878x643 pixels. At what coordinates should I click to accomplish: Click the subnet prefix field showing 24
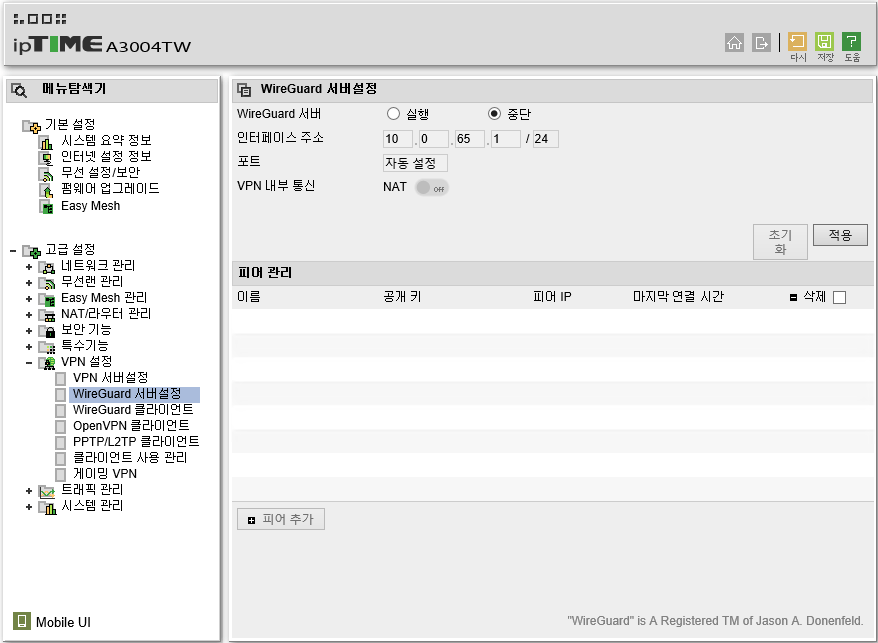point(545,139)
